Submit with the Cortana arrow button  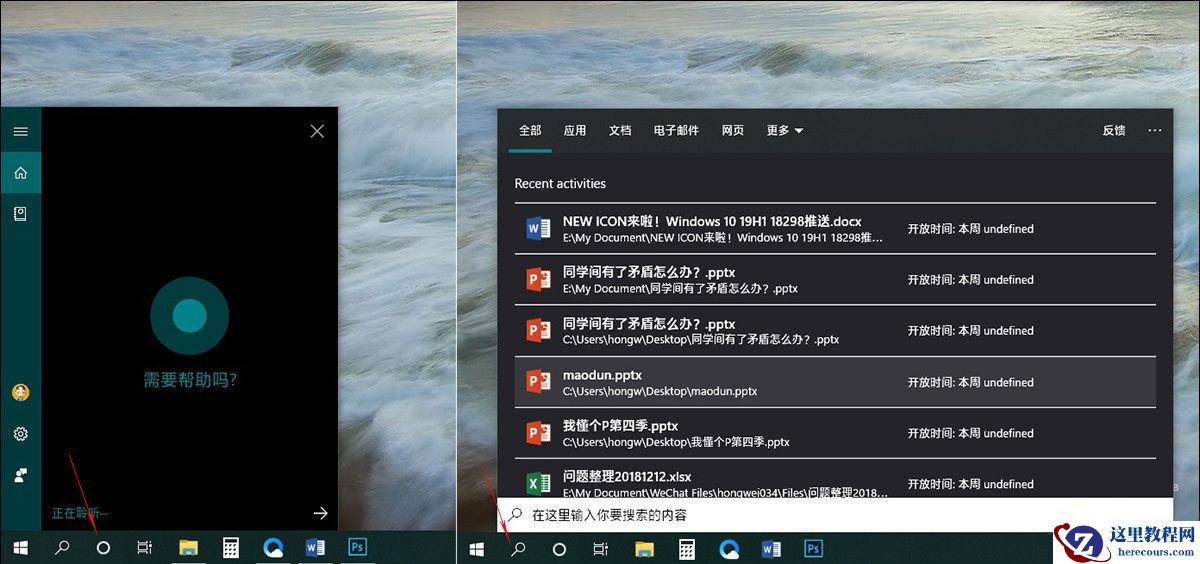coord(320,513)
